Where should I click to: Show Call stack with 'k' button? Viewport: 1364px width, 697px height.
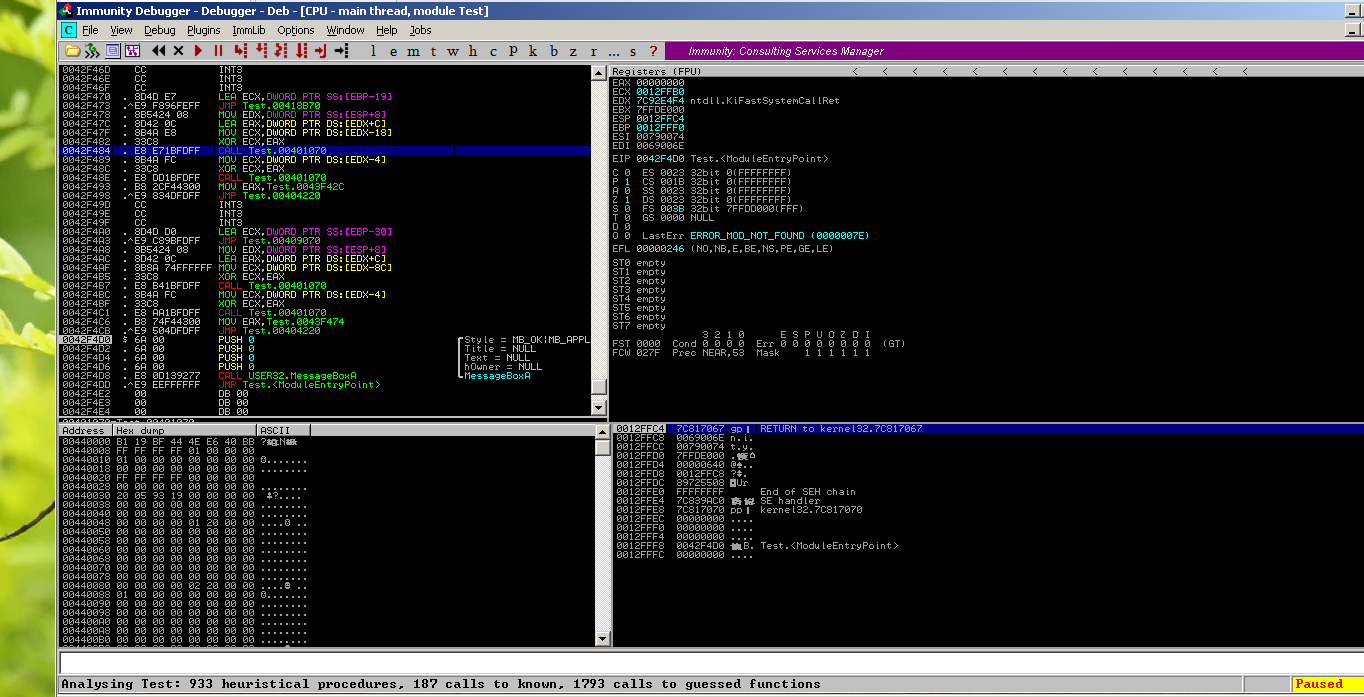(x=533, y=51)
